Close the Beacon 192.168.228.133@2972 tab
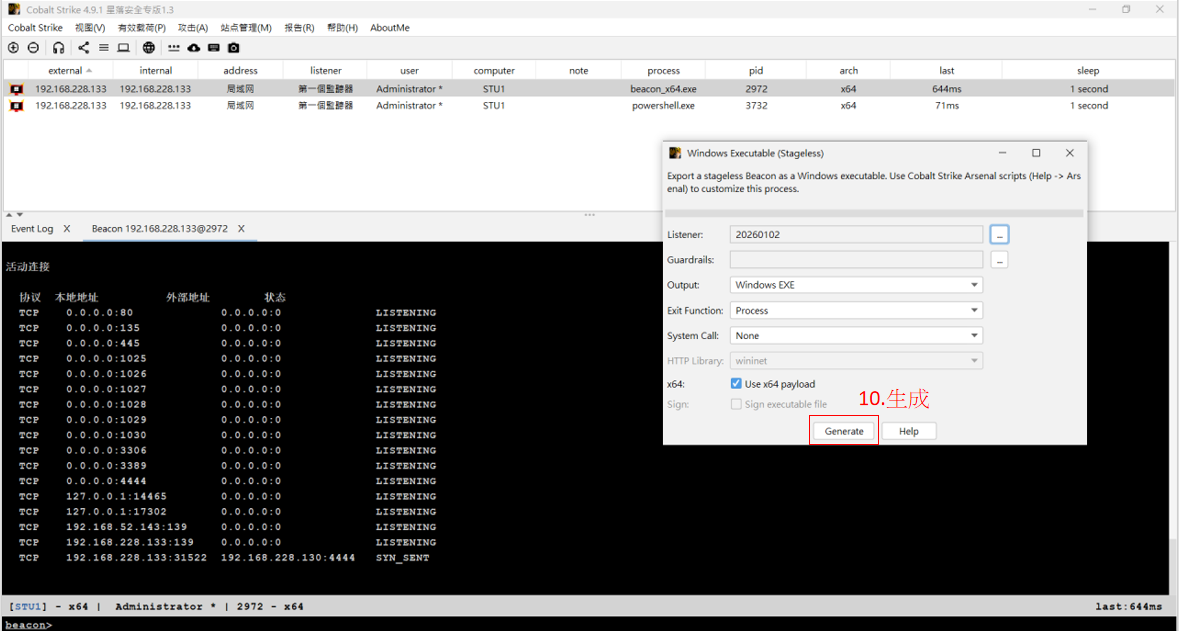The height and width of the screenshot is (631, 1179). (x=241, y=229)
